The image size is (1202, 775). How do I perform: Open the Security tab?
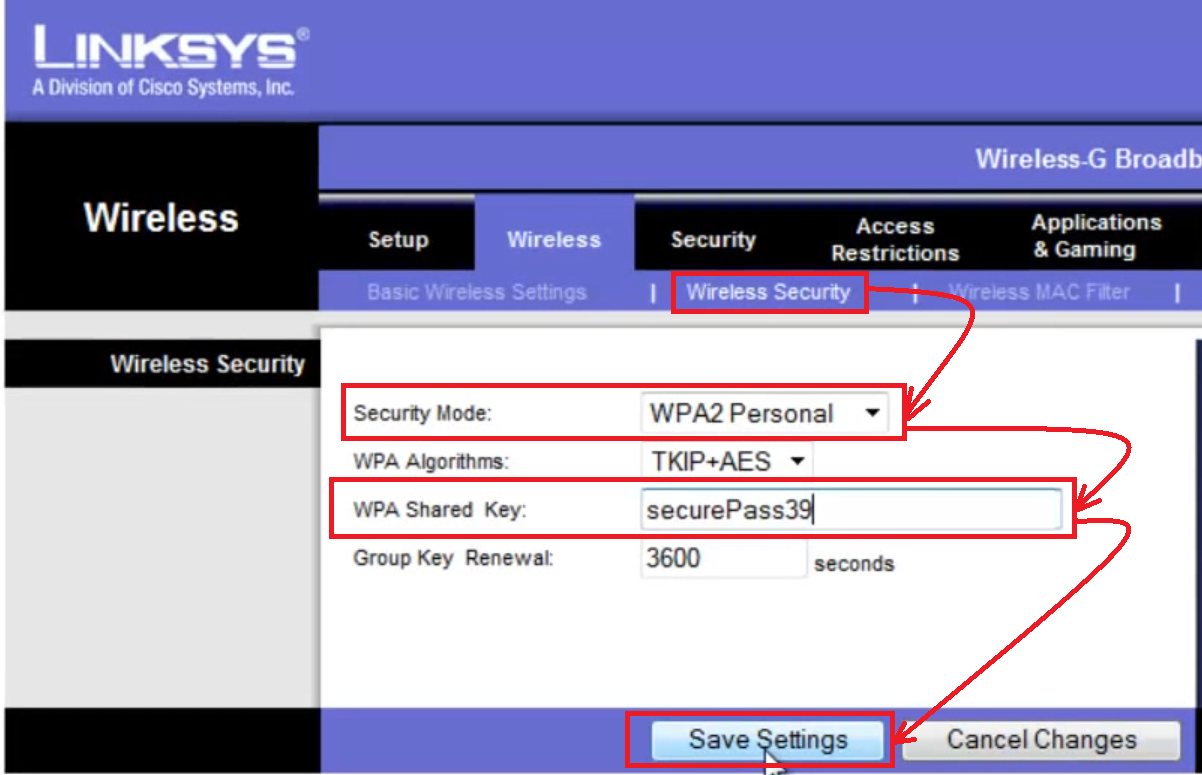[713, 240]
